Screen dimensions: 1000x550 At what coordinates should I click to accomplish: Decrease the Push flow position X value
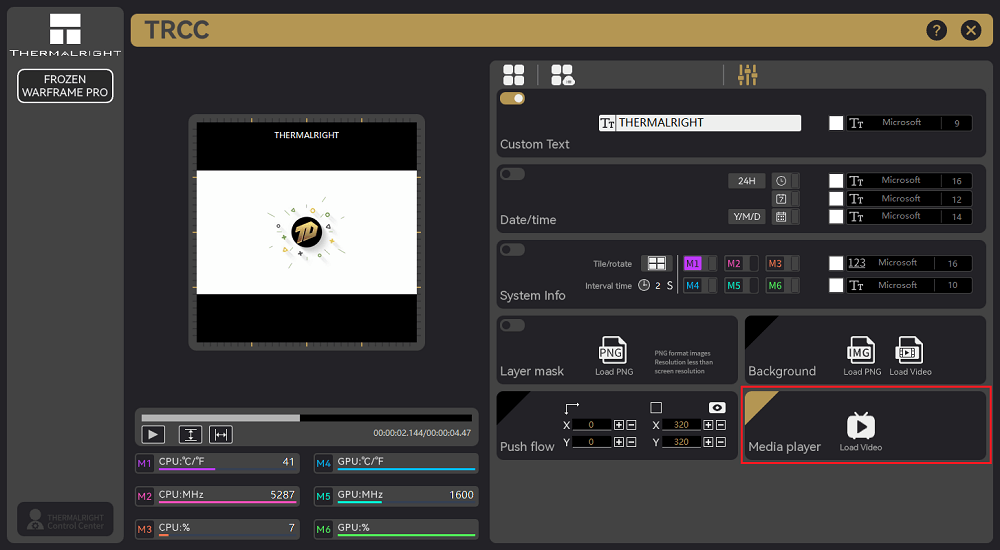tap(631, 424)
